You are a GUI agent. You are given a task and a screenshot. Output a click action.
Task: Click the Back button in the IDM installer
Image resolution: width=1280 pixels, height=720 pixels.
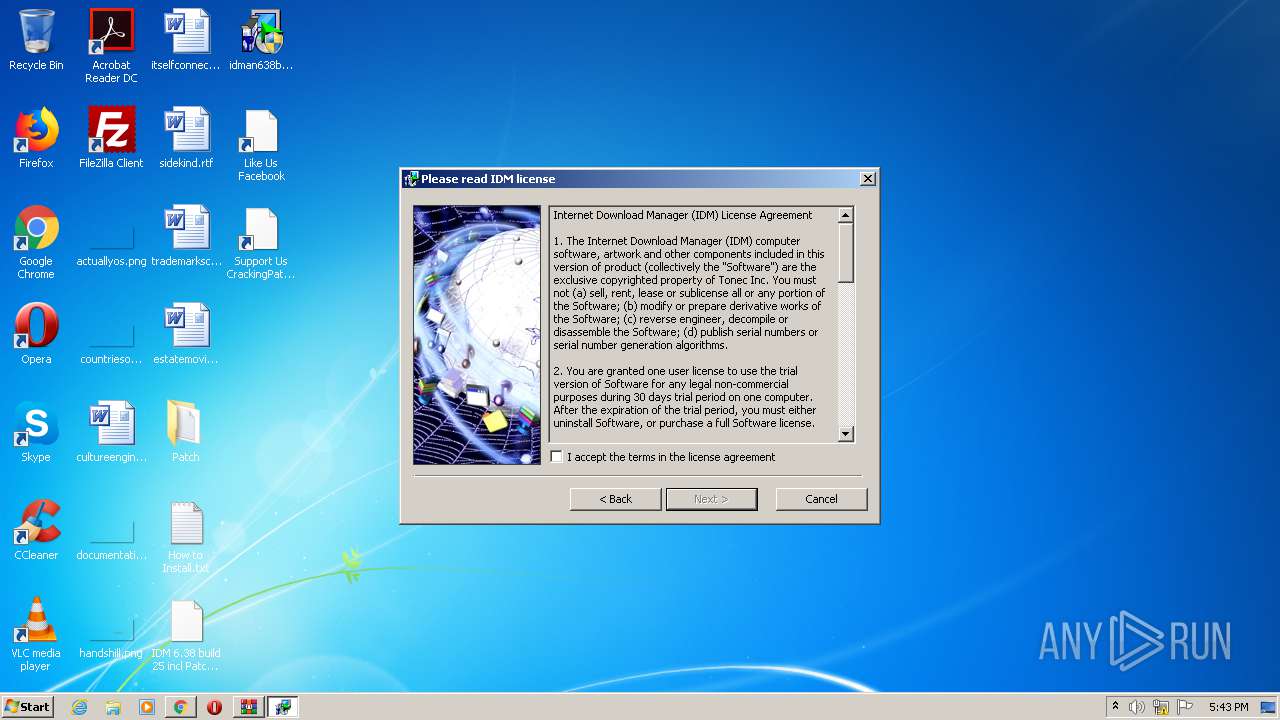point(615,499)
